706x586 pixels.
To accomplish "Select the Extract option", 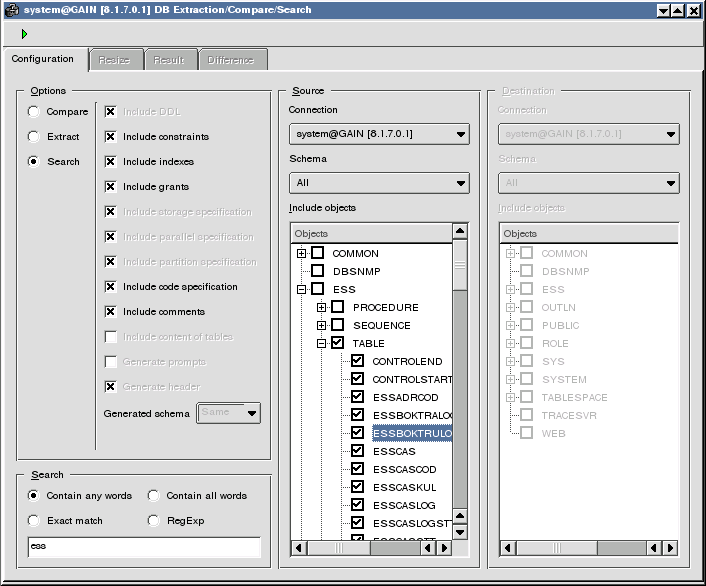I will point(34,137).
